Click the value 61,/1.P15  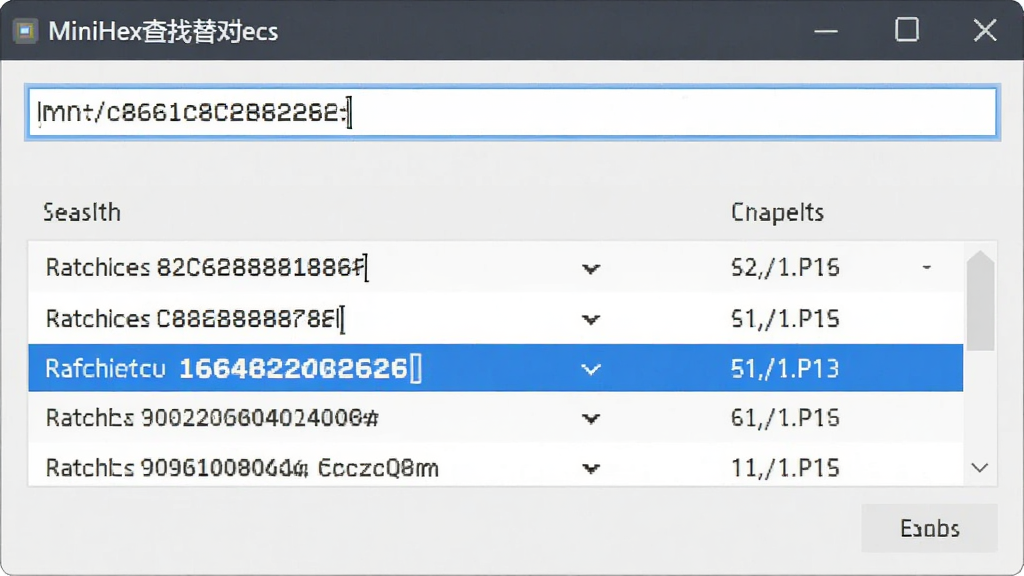[784, 418]
